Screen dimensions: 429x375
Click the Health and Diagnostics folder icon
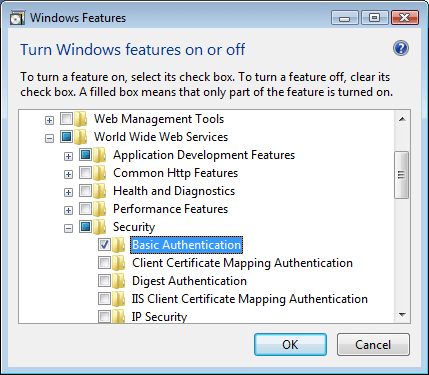[100, 191]
